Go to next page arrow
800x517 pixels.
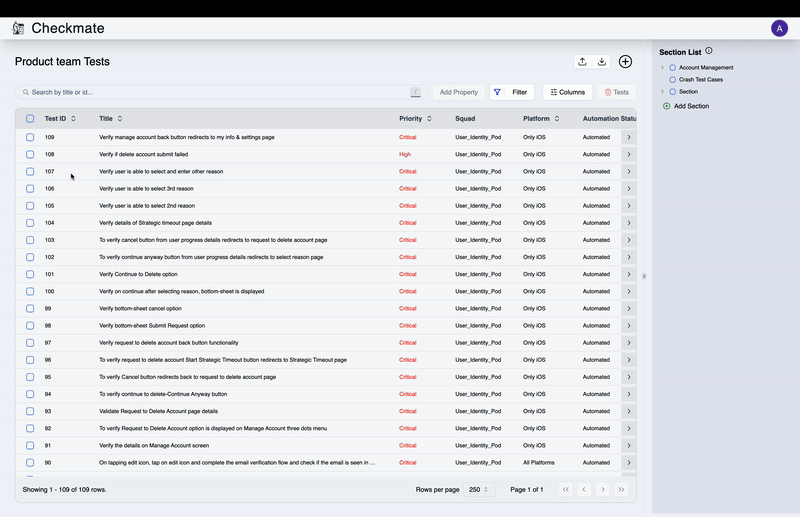(x=603, y=489)
